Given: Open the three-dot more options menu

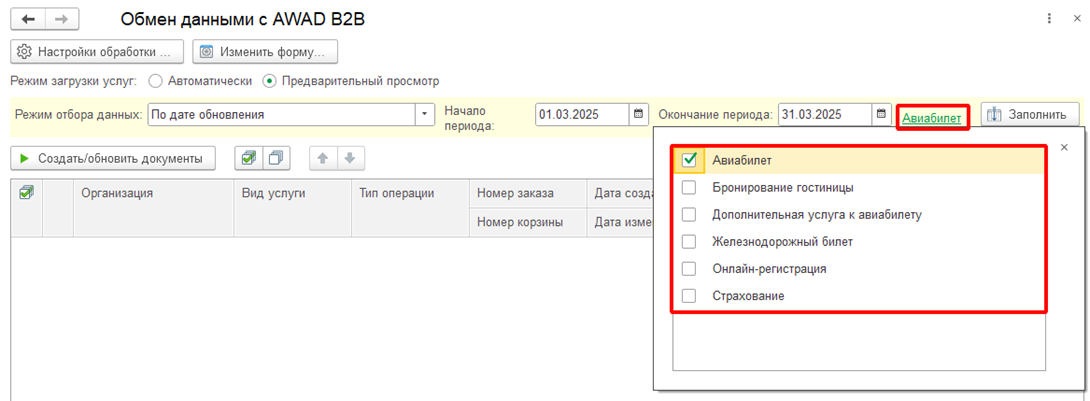Looking at the screenshot, I should pyautogui.click(x=1049, y=19).
